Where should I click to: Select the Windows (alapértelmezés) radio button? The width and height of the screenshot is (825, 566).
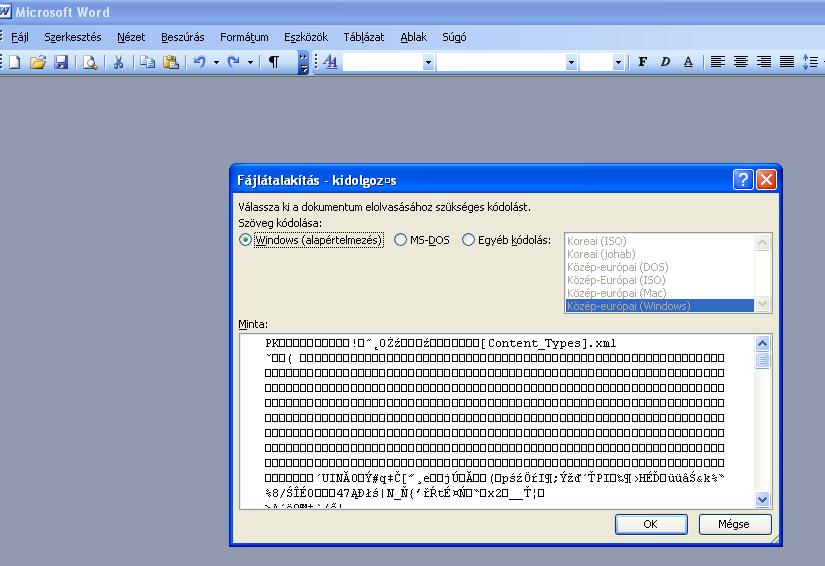click(x=246, y=240)
